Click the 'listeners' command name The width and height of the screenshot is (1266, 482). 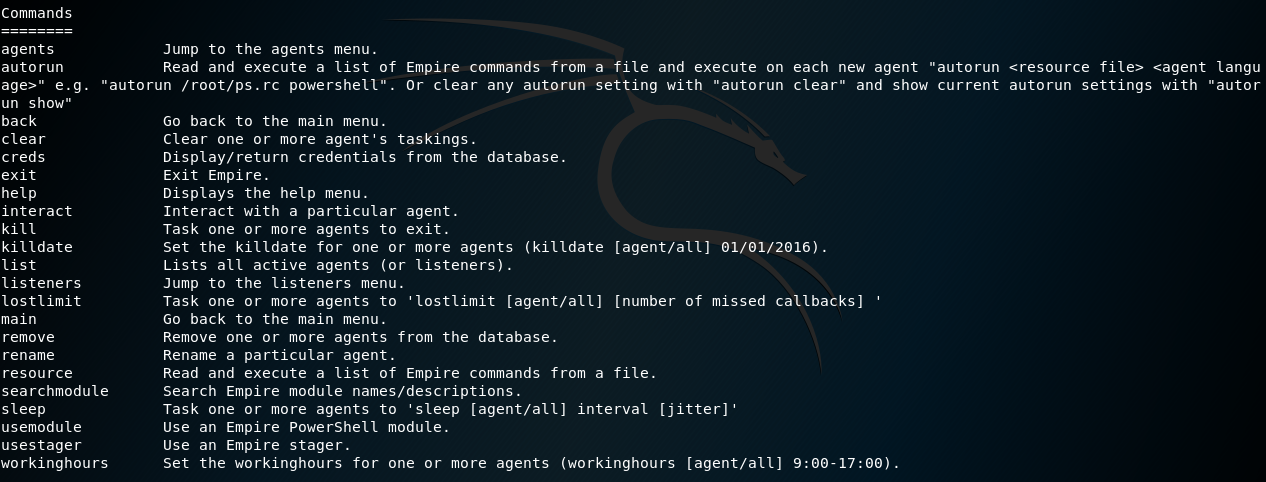pos(41,283)
